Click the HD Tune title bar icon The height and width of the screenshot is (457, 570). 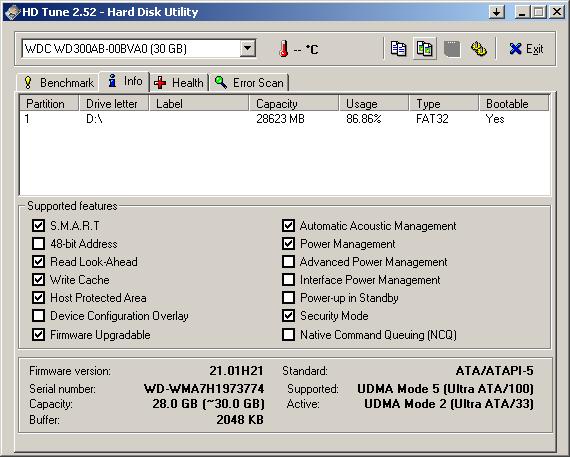(12, 12)
